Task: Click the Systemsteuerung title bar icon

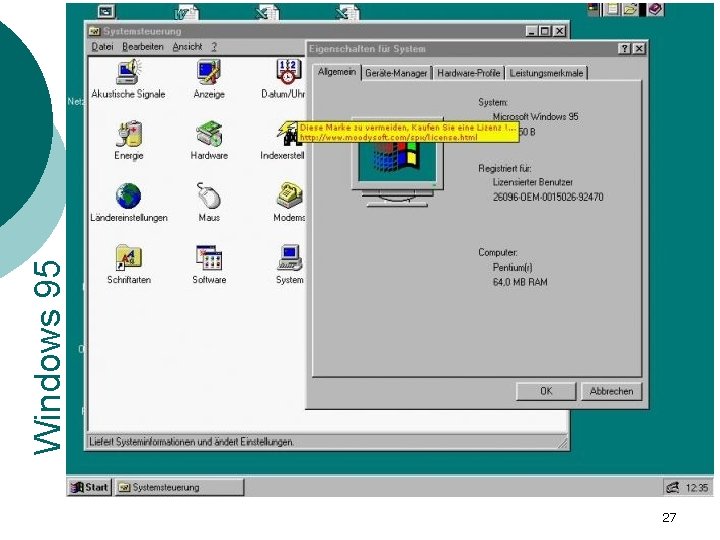Action: click(x=94, y=31)
